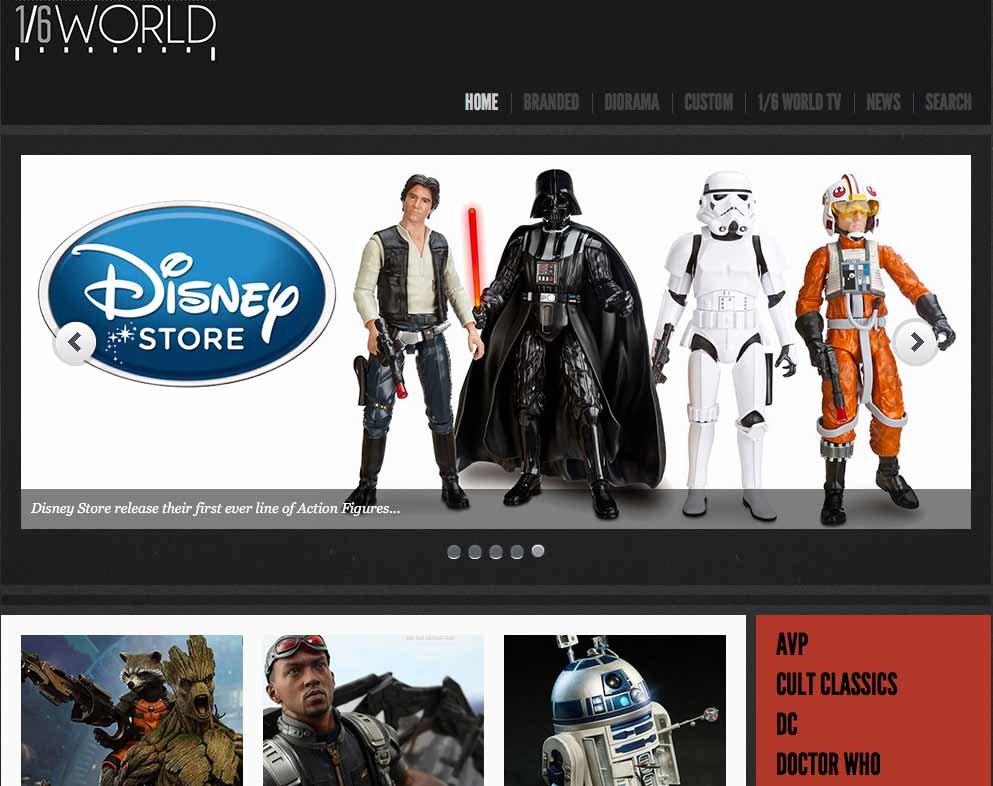
Task: Open the Diorama menu item
Action: 631,102
